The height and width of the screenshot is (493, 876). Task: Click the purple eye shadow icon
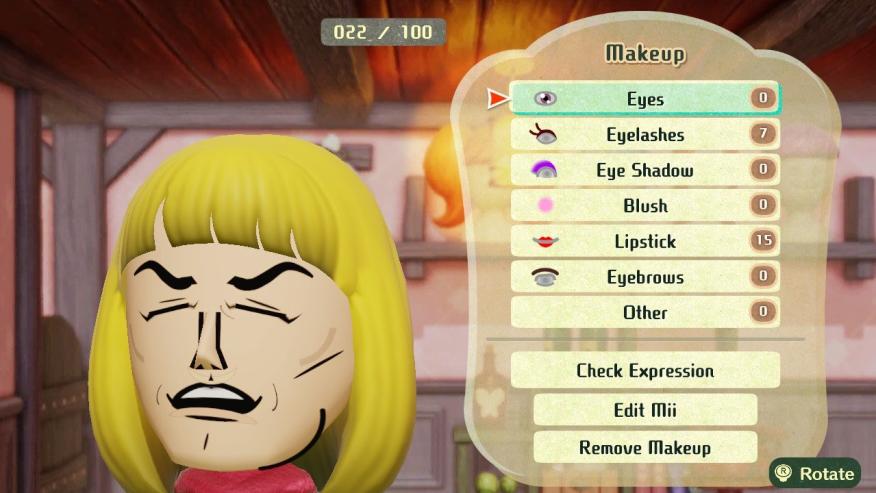coord(544,169)
